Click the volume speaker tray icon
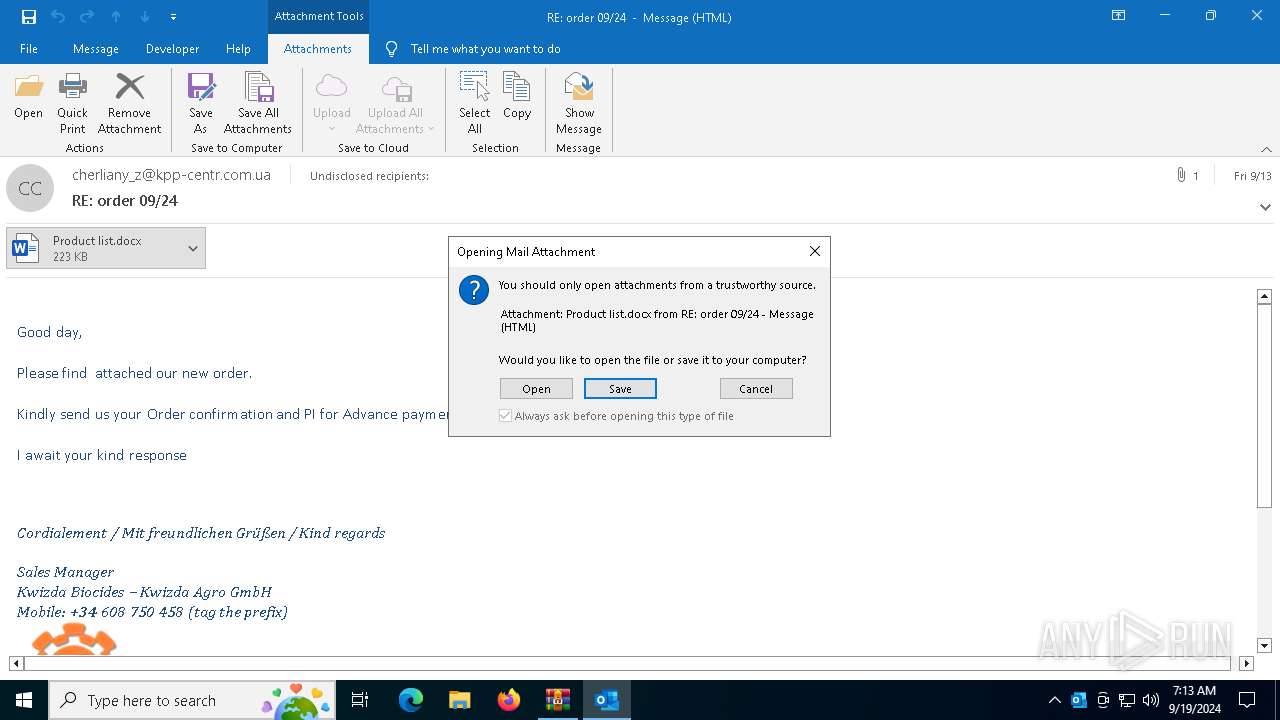The image size is (1280, 720). click(1151, 700)
